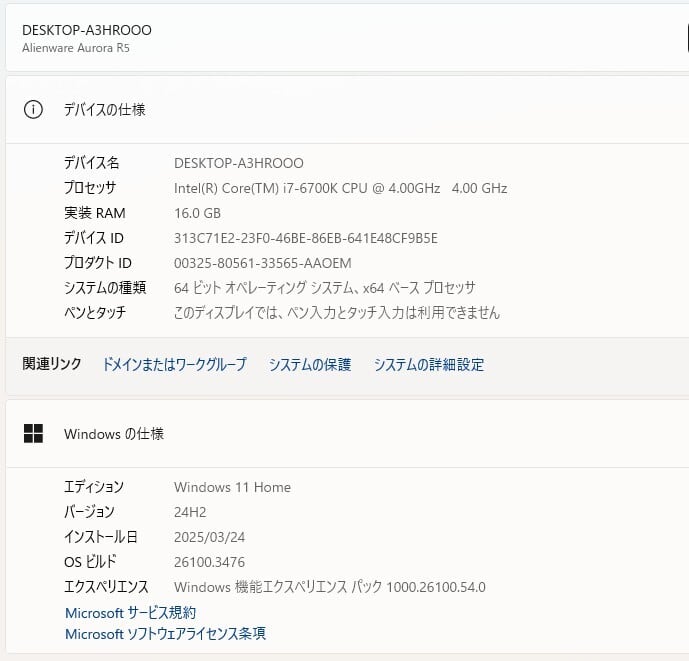The height and width of the screenshot is (661, 689).
Task: Click the 16.0 GB RAM value
Action: [x=197, y=213]
